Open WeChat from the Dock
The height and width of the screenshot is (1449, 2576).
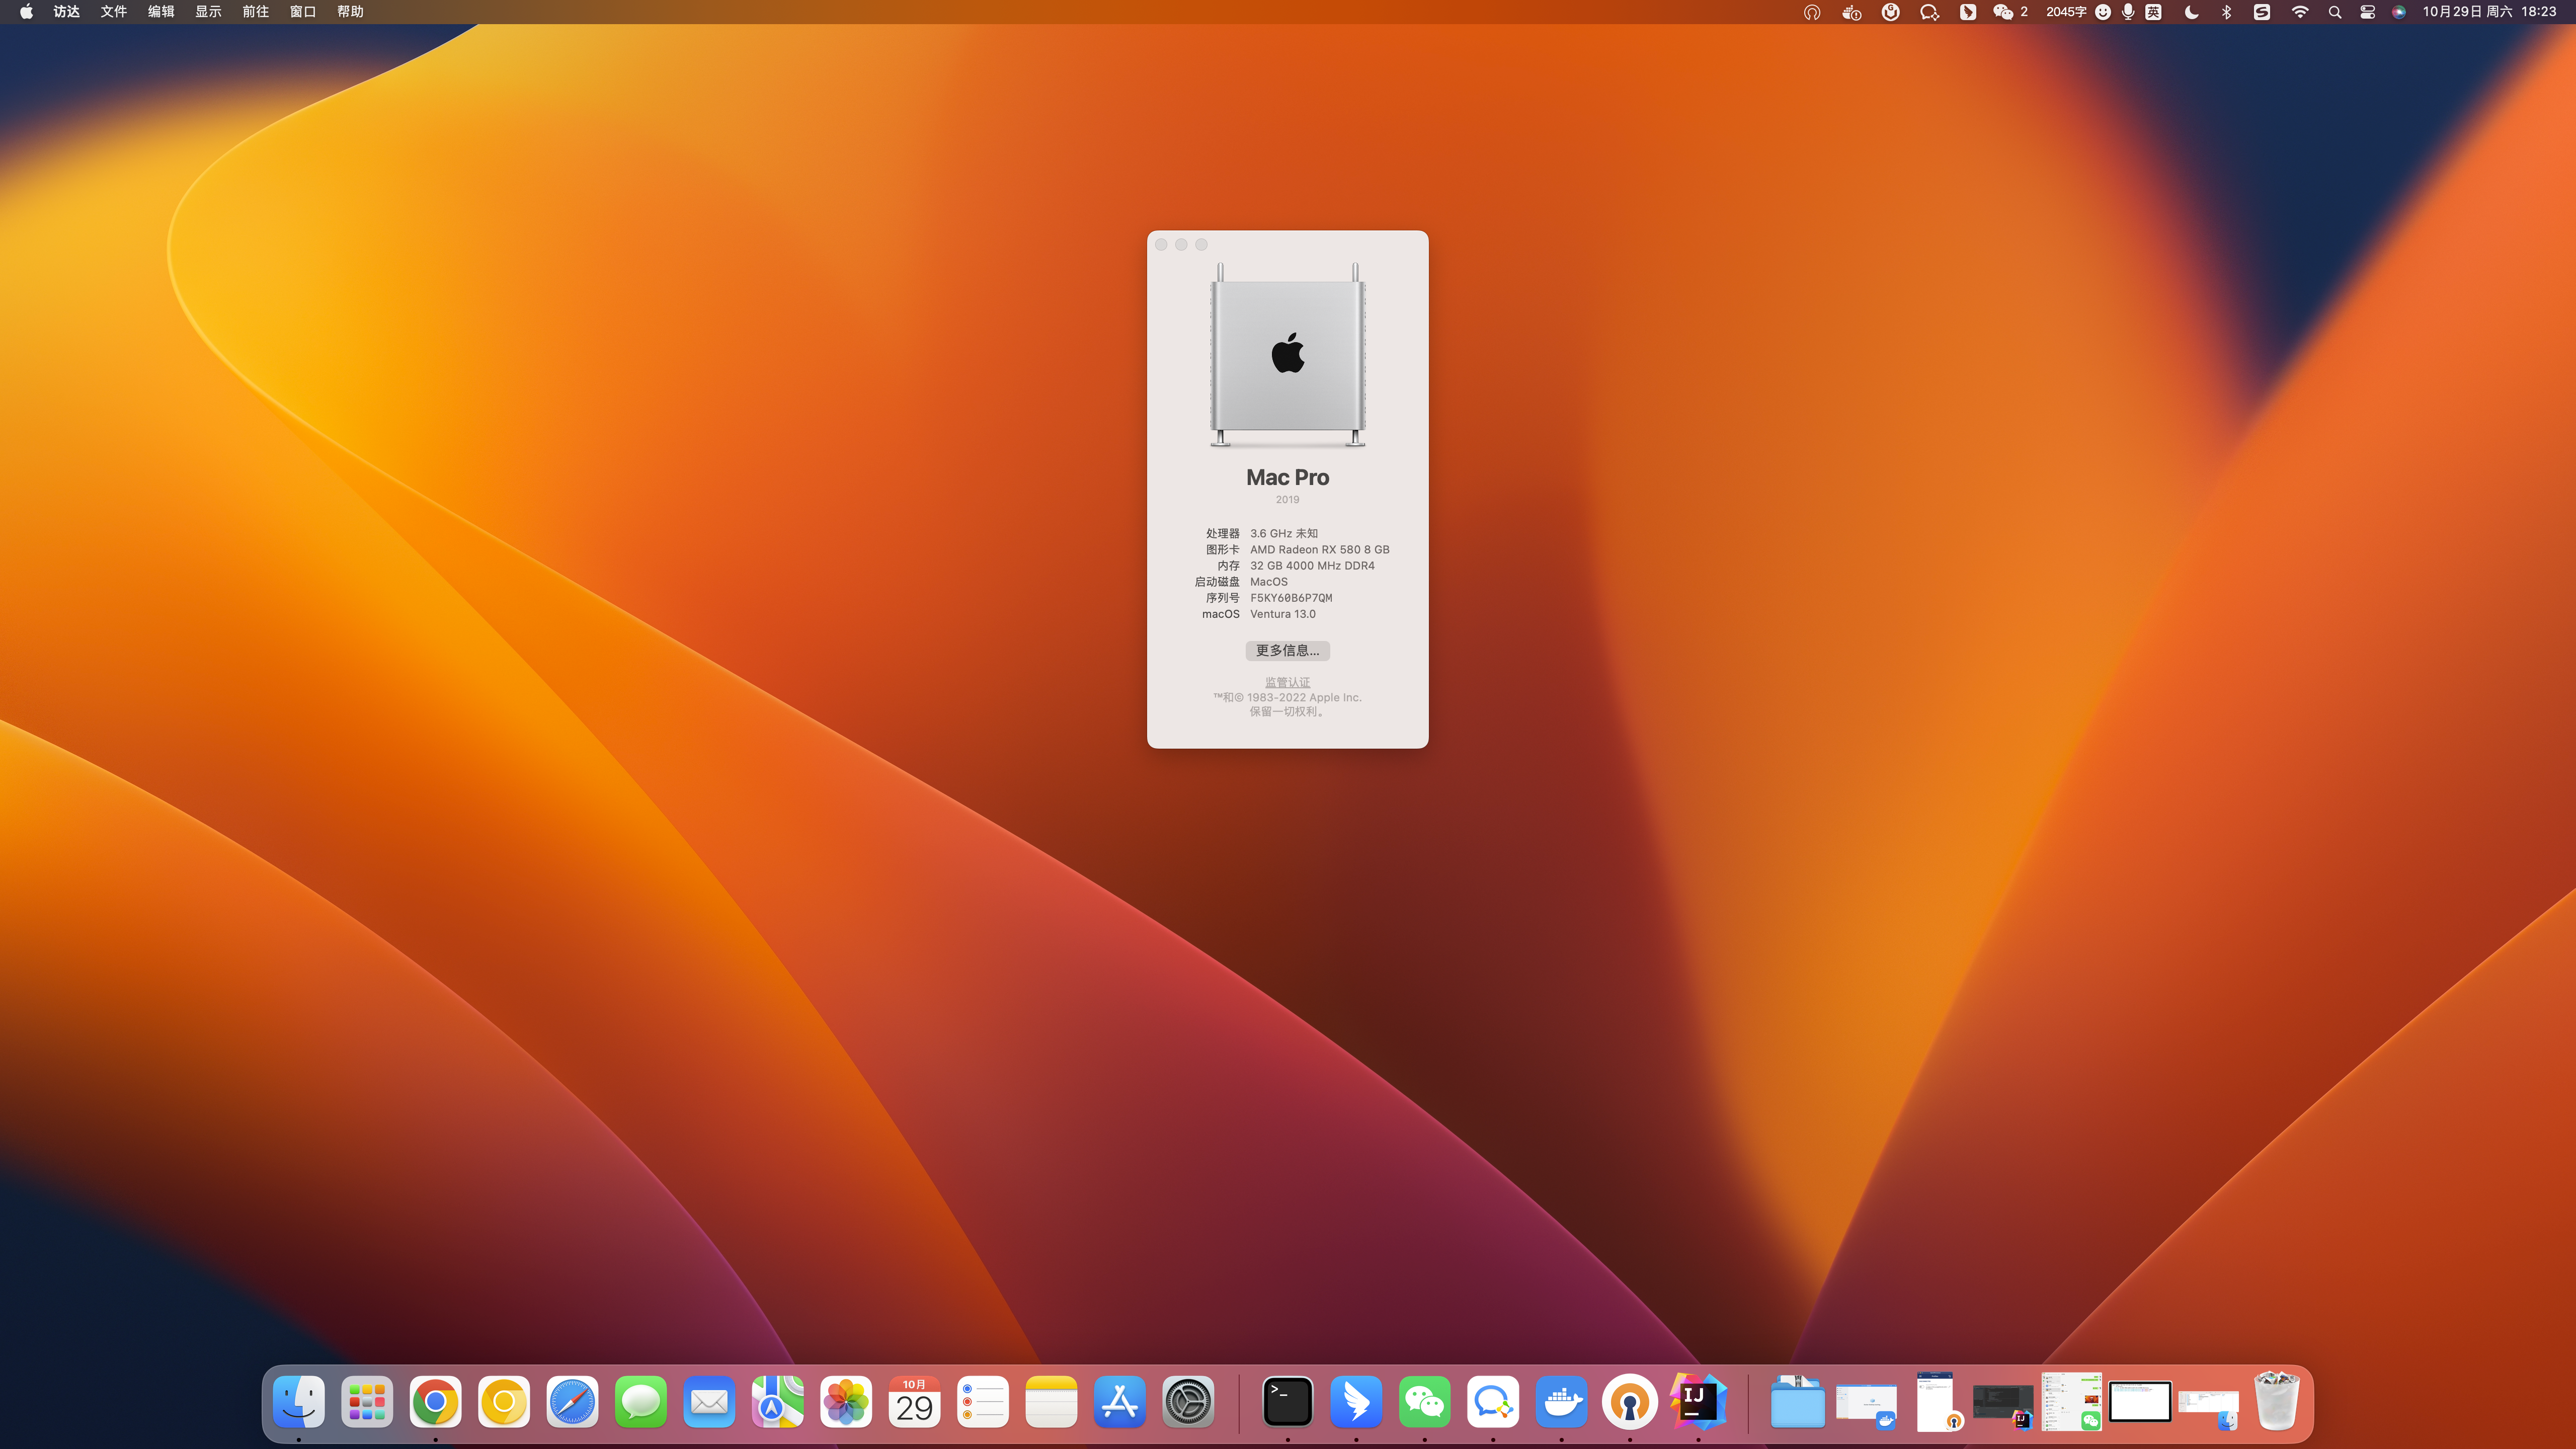[1424, 1402]
